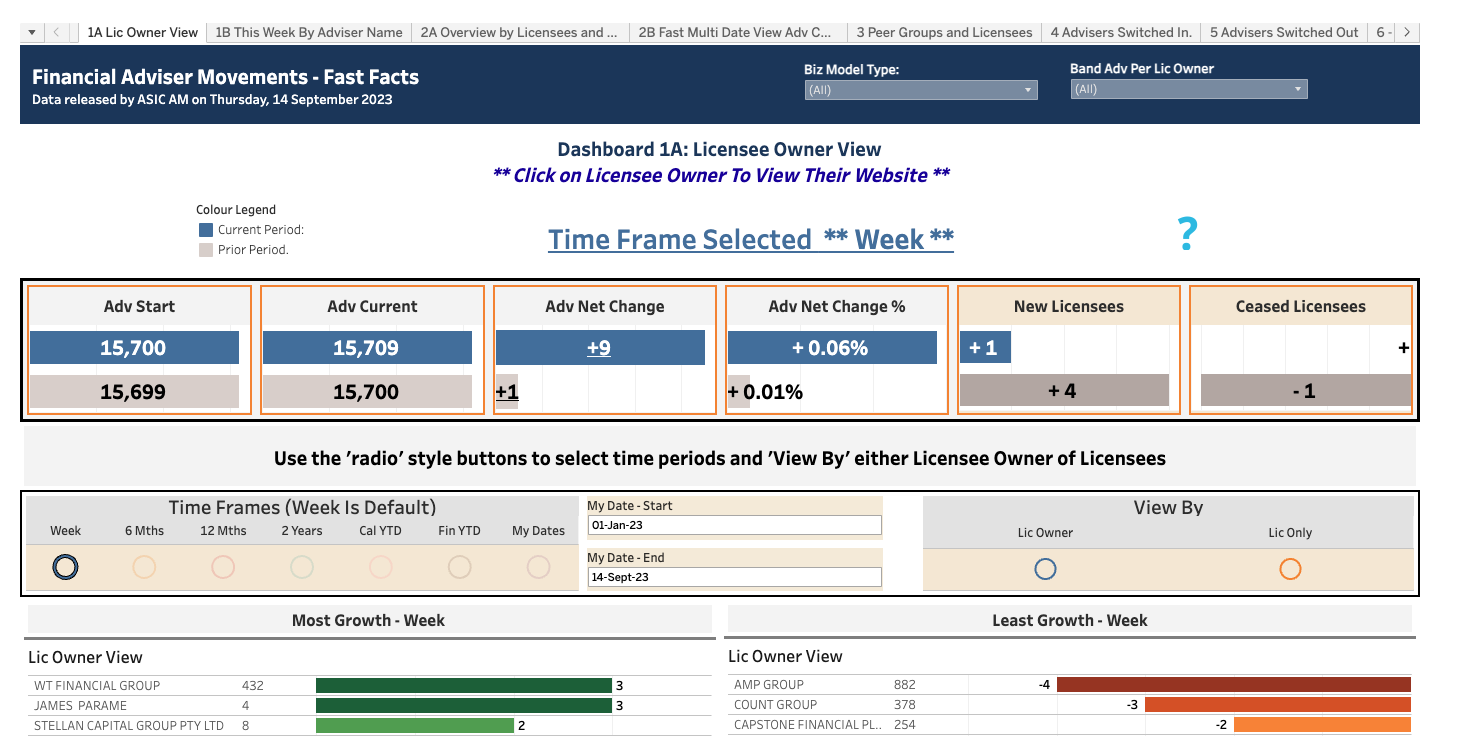Image resolution: width=1459 pixels, height=736 pixels.
Task: Click the 882 adviser count value
Action: pos(905,685)
